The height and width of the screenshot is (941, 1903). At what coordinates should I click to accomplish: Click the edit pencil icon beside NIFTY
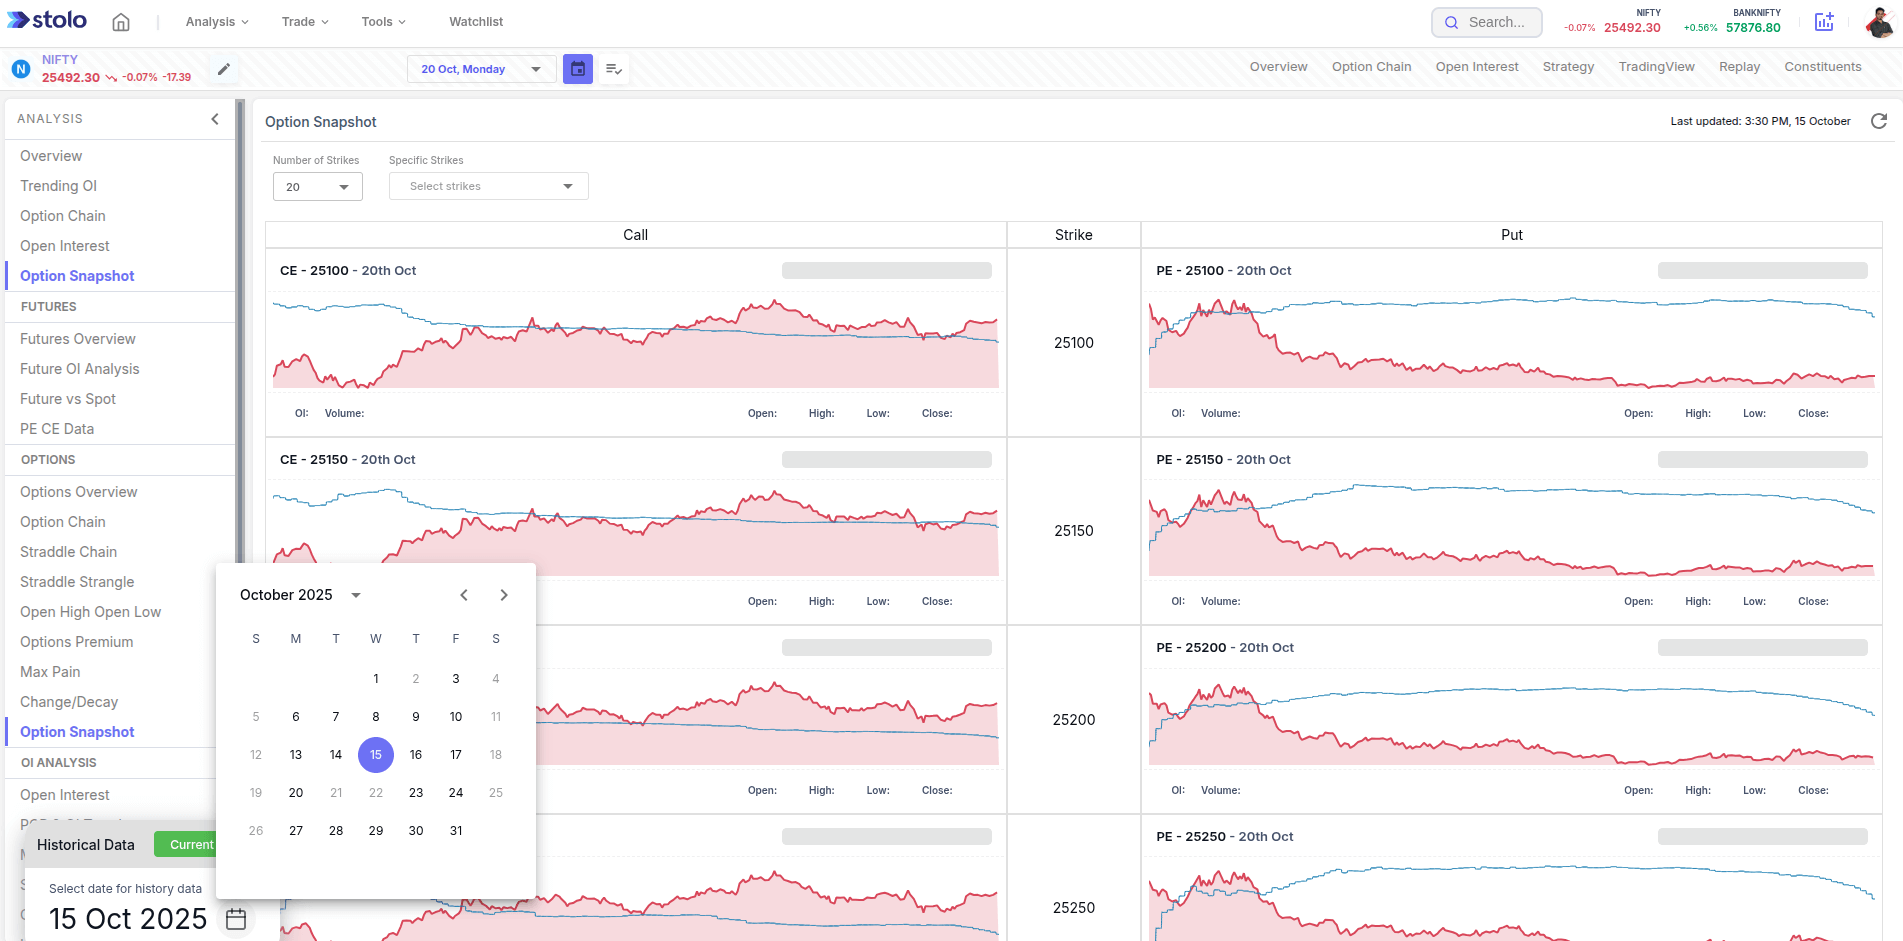223,69
